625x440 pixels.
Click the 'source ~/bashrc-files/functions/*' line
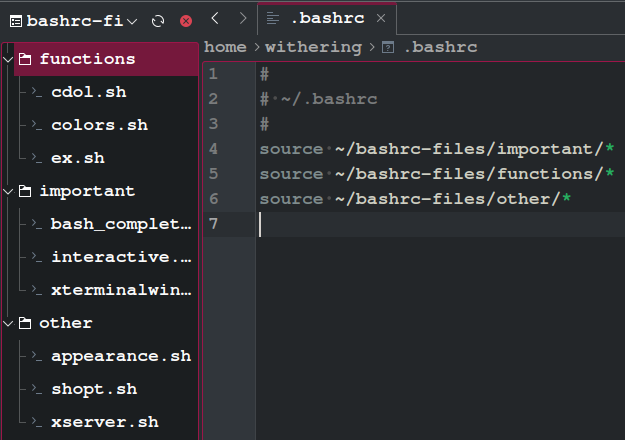437,174
